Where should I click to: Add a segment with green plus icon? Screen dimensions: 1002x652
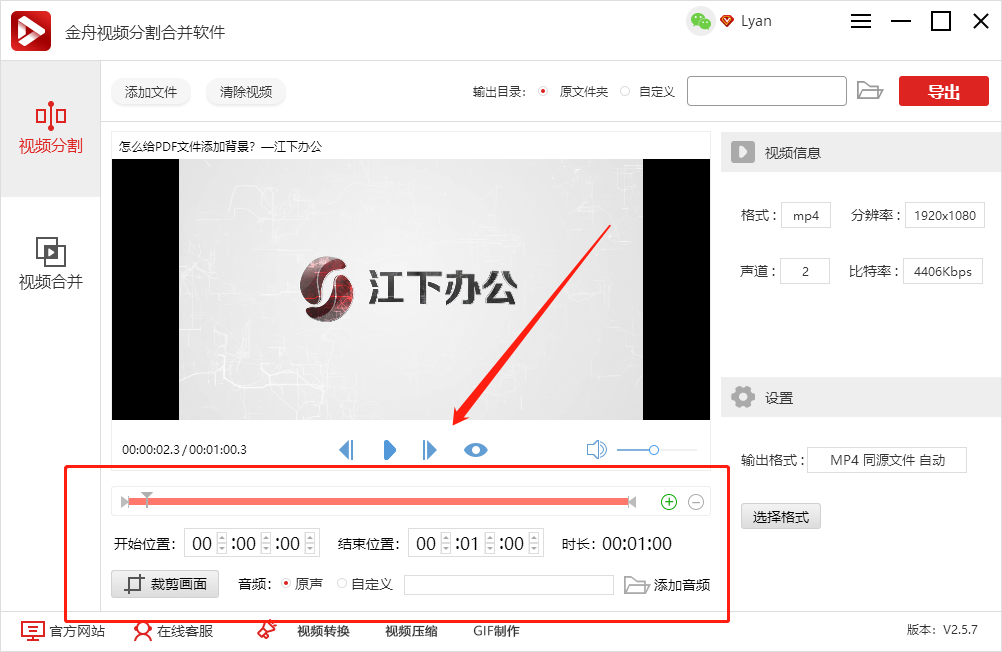[669, 502]
